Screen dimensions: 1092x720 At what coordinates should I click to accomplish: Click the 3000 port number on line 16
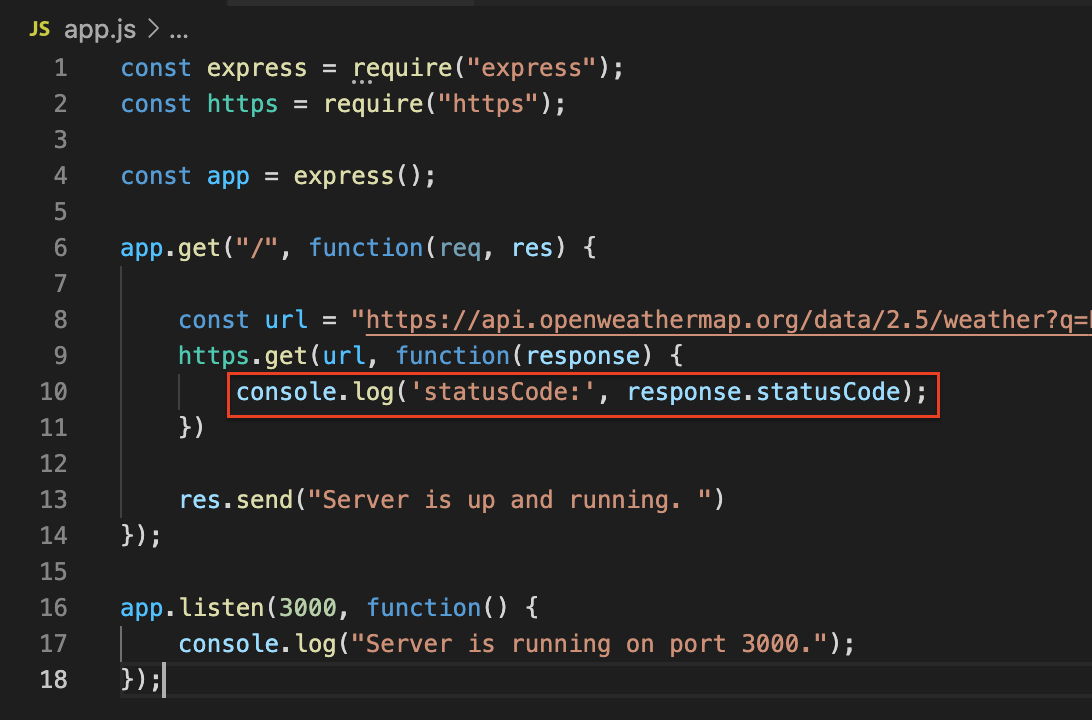308,608
